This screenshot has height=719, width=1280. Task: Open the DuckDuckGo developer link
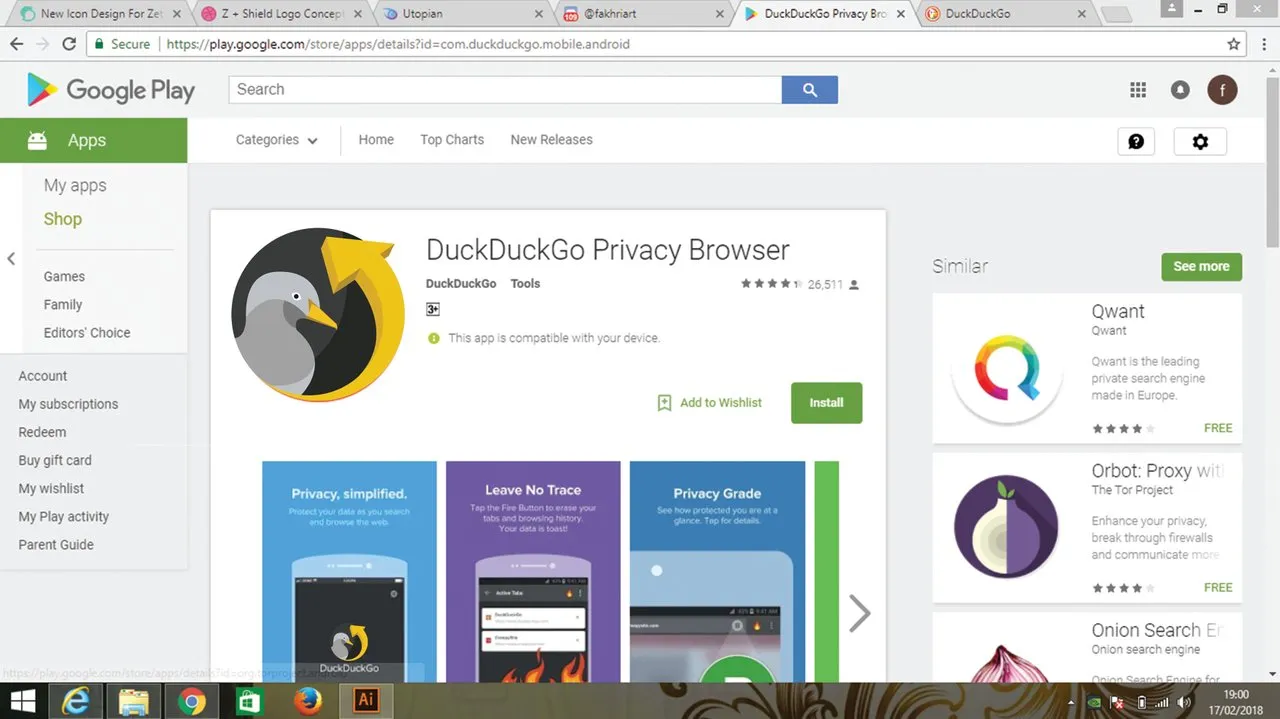click(x=461, y=284)
